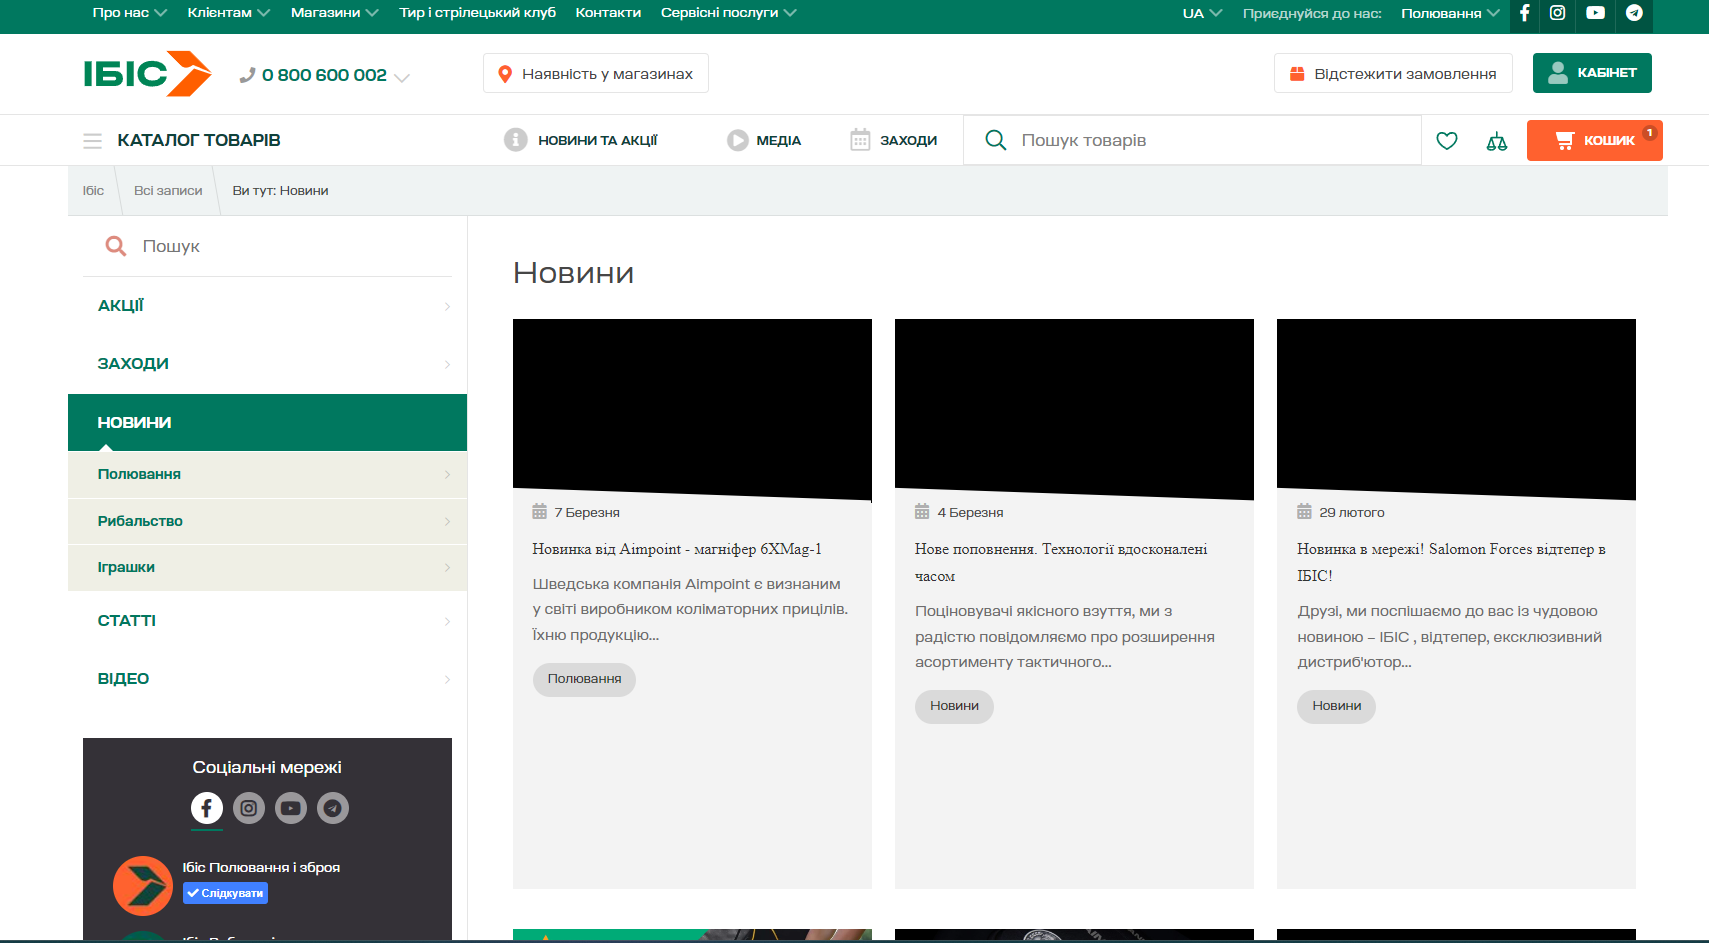Open the product comparison scales icon

(1496, 141)
